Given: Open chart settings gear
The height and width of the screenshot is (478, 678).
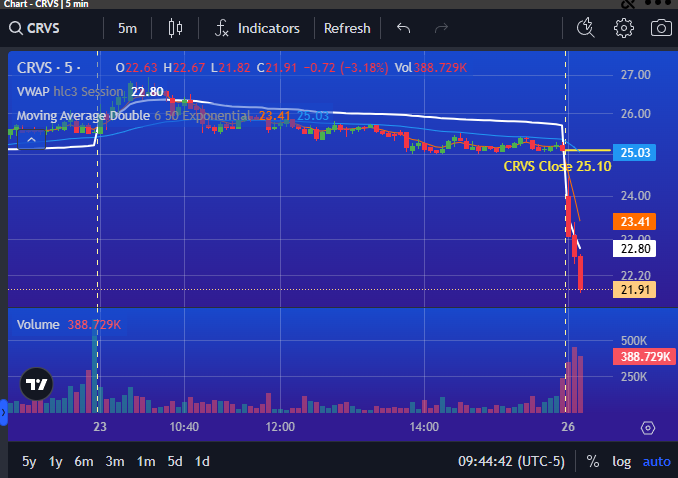Looking at the screenshot, I should click(624, 29).
